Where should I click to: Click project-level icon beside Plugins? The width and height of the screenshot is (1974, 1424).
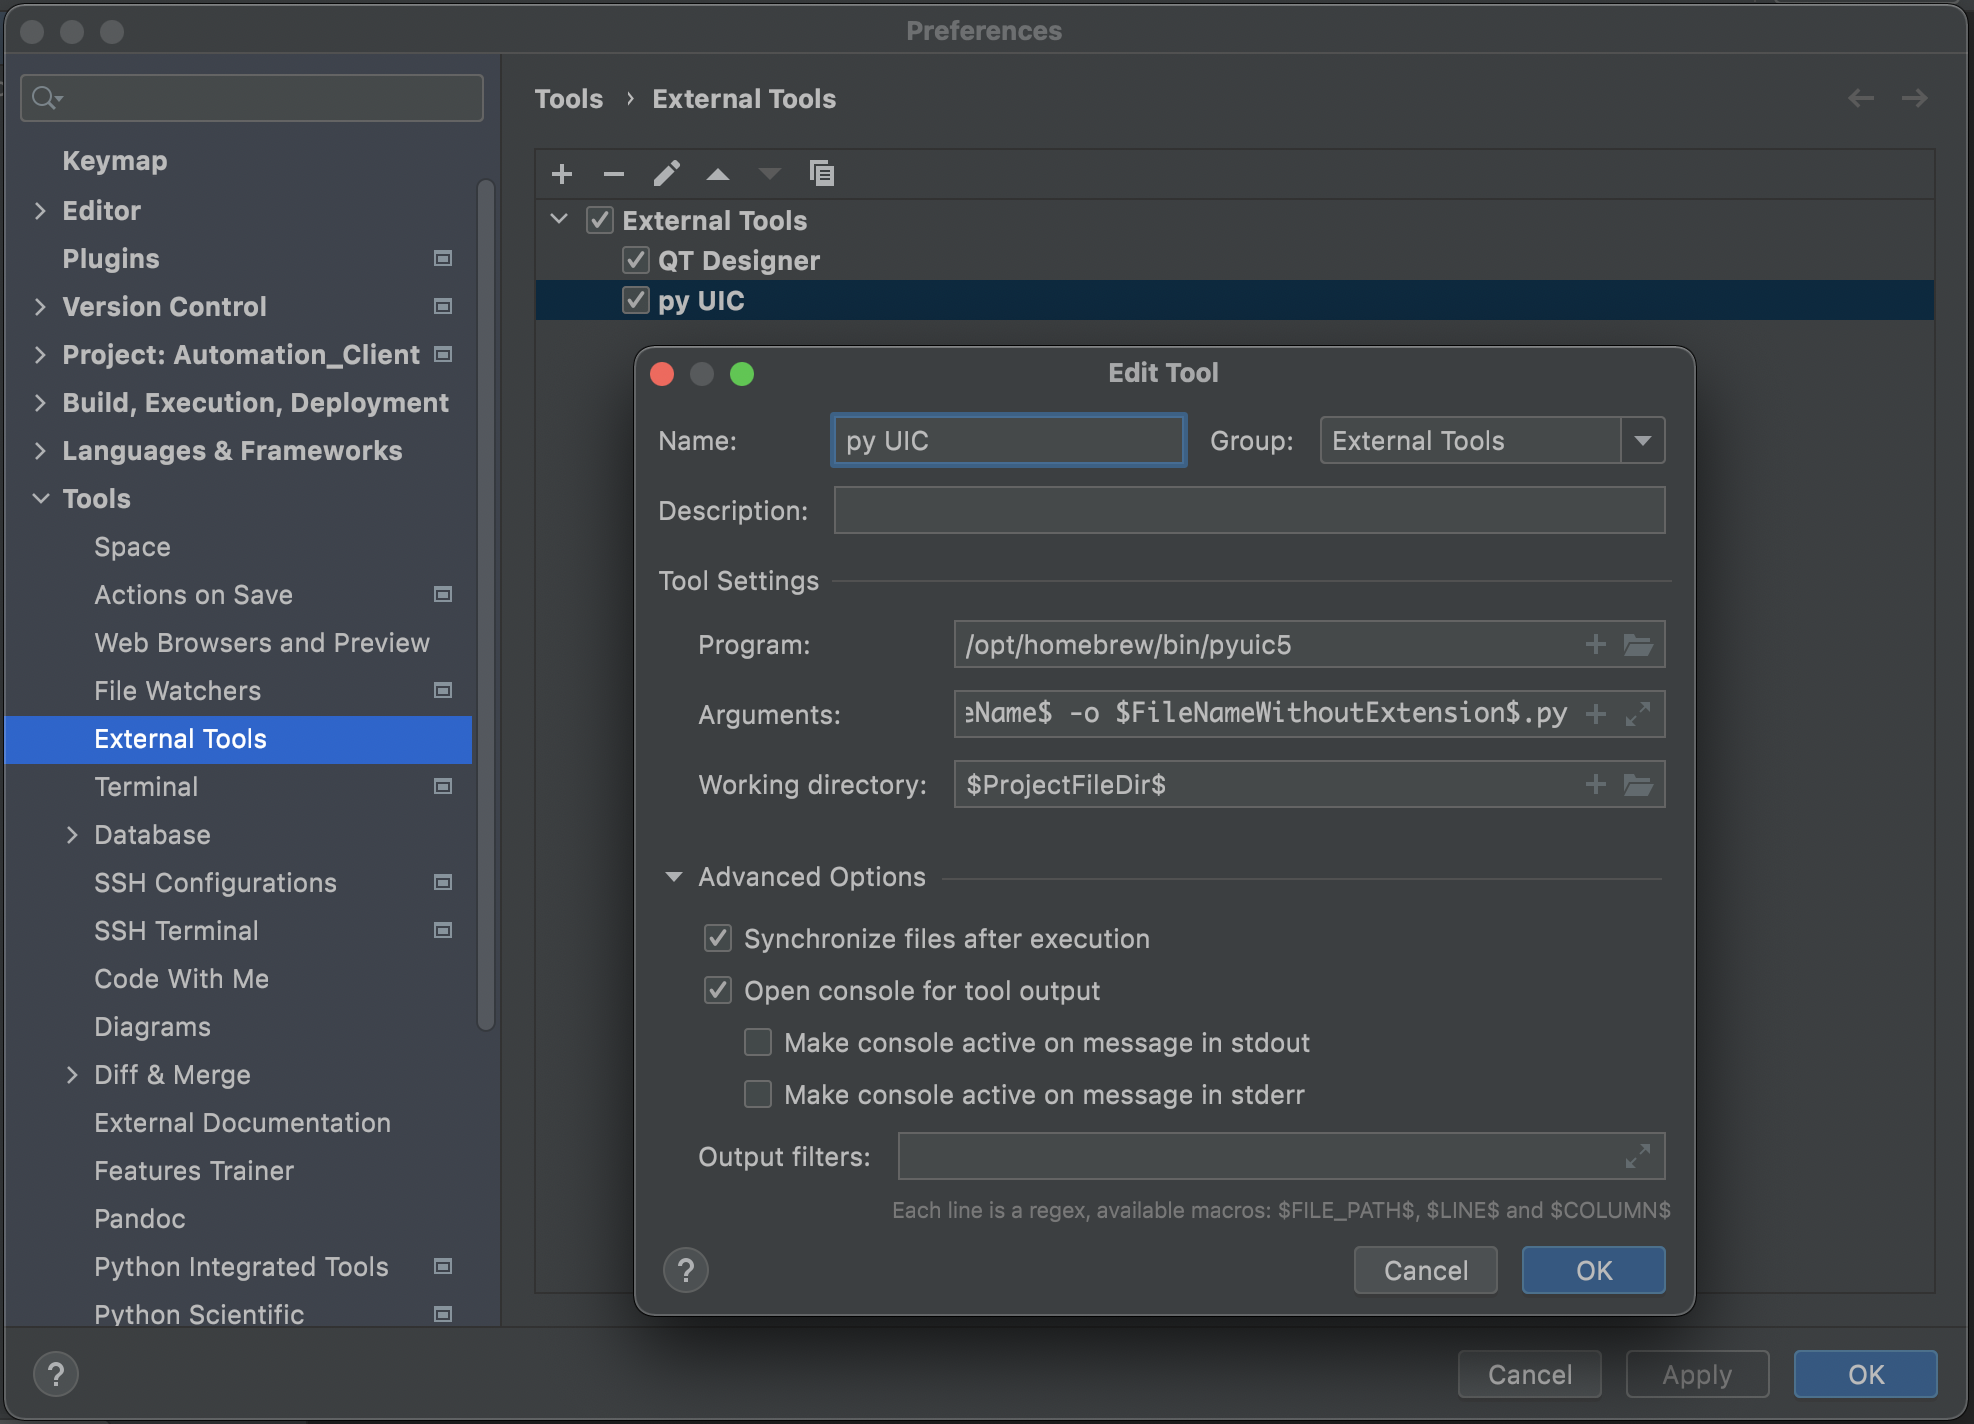443,258
